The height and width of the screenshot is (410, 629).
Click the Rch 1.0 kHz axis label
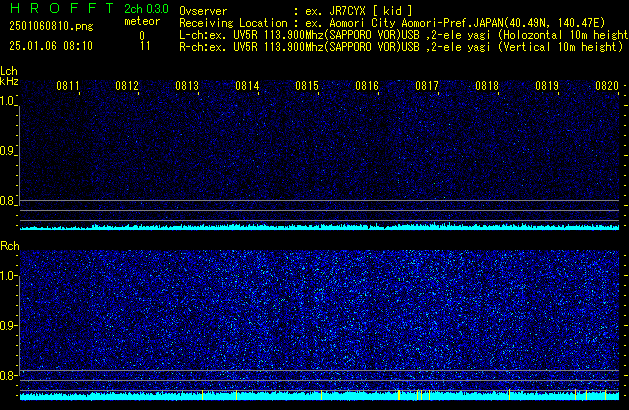7,276
